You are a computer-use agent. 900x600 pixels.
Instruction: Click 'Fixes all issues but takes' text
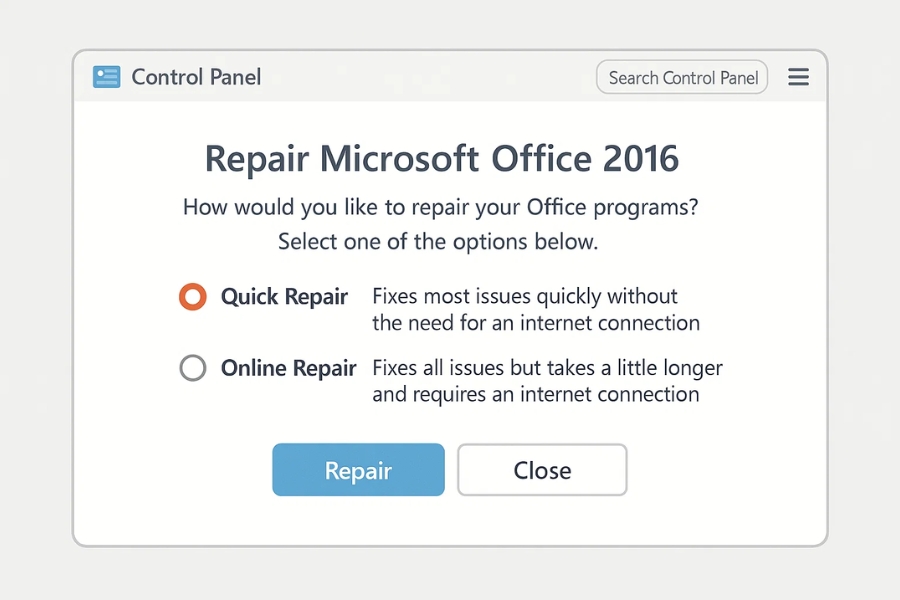point(547,368)
